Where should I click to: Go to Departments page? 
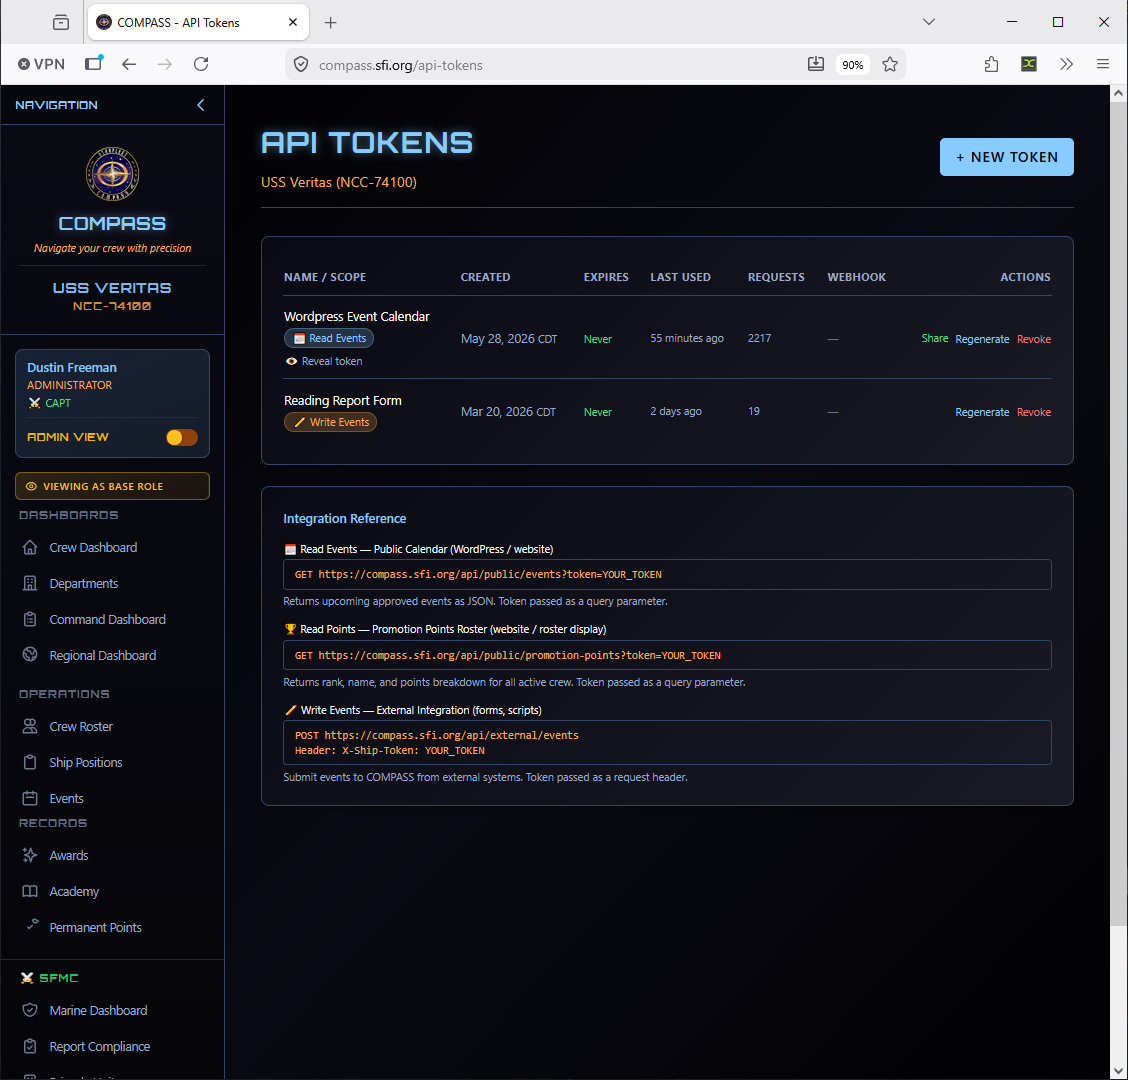click(83, 584)
